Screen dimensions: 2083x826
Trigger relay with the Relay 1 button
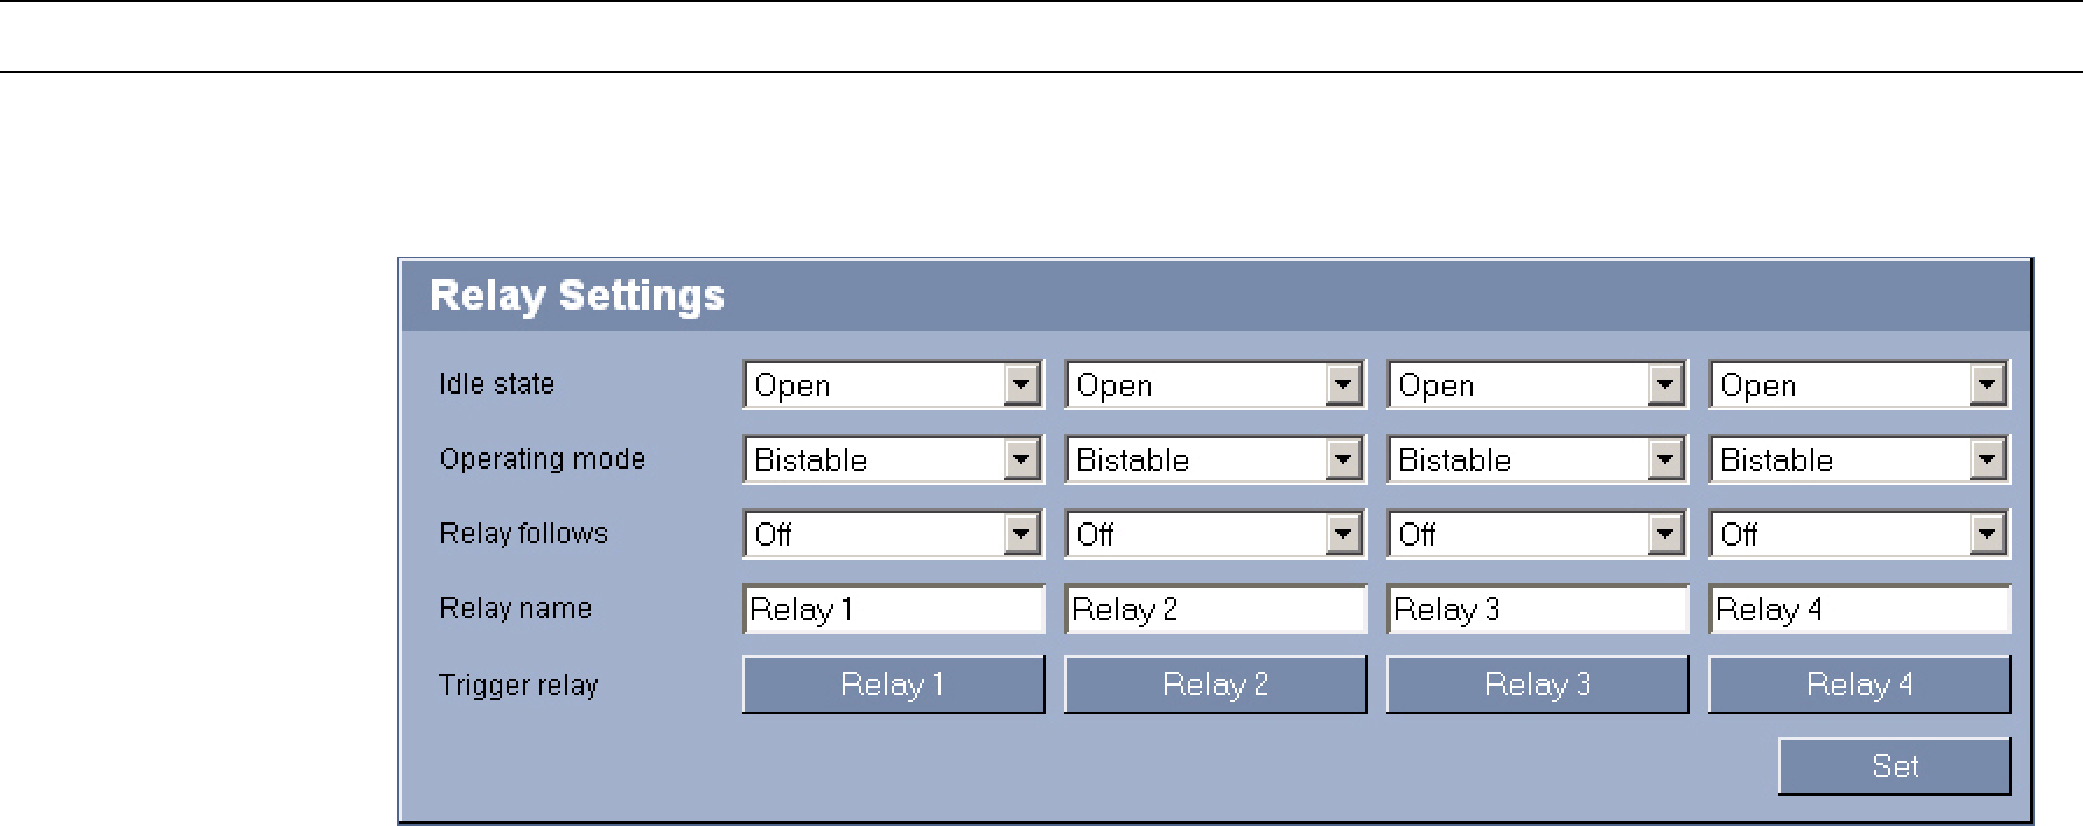[x=893, y=684]
